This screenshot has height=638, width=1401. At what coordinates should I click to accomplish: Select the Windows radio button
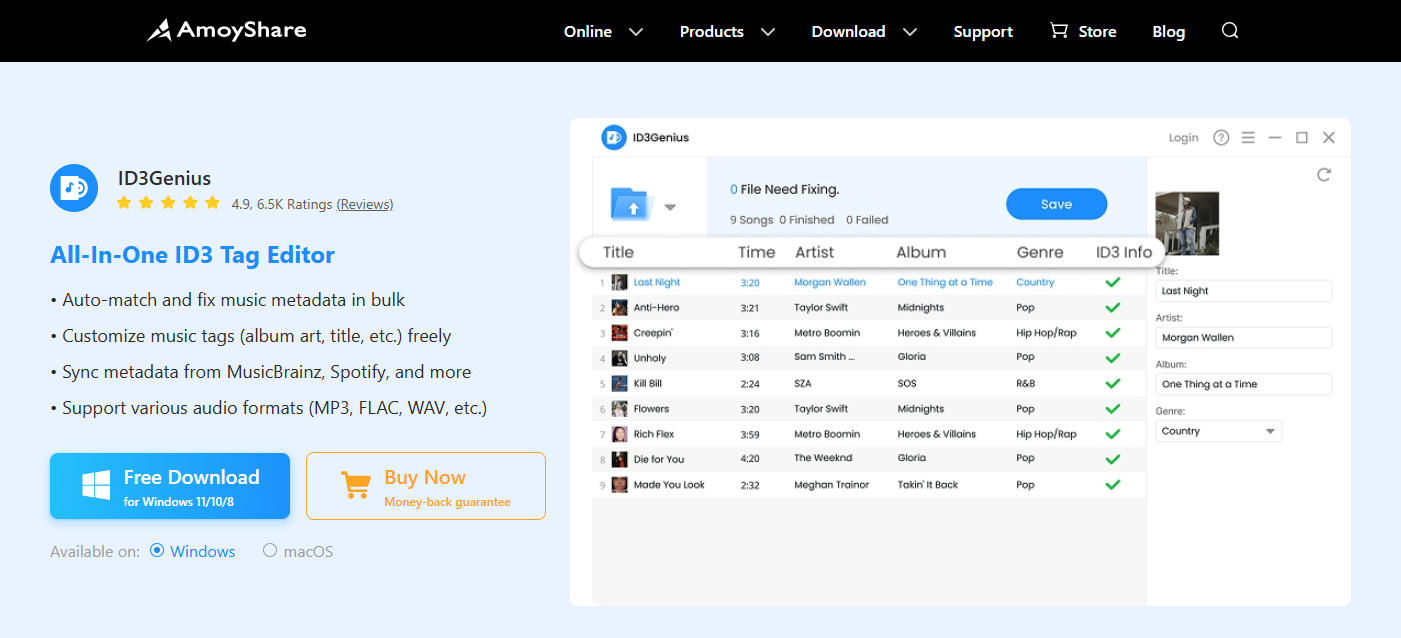157,550
